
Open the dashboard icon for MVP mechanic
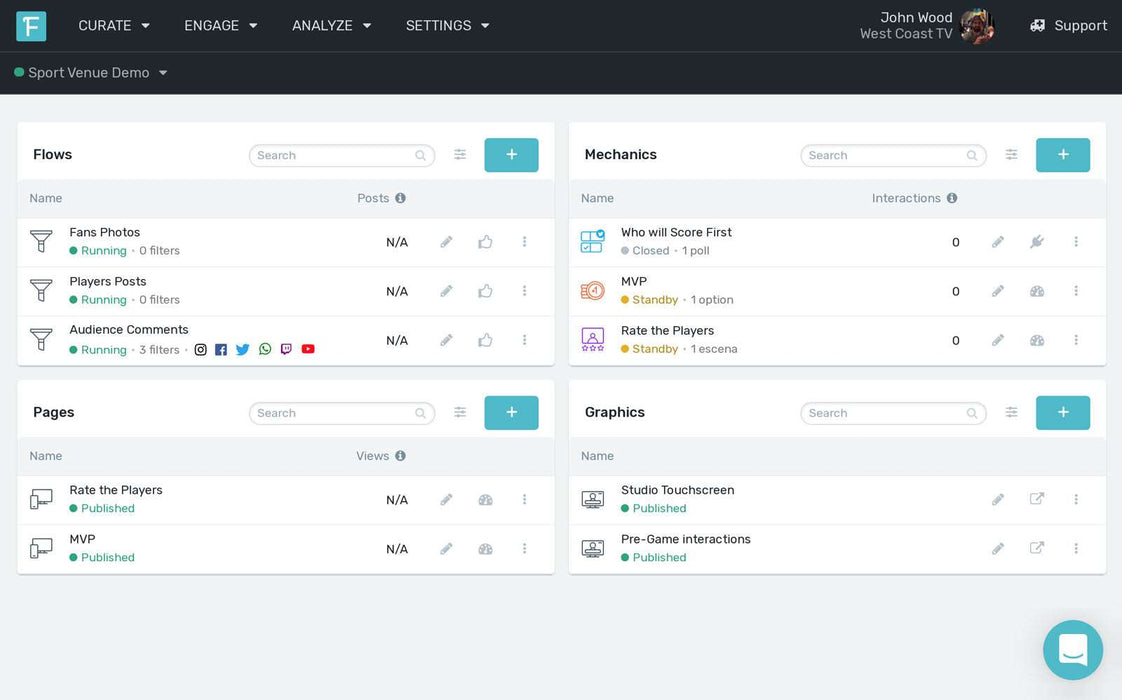[1037, 291]
